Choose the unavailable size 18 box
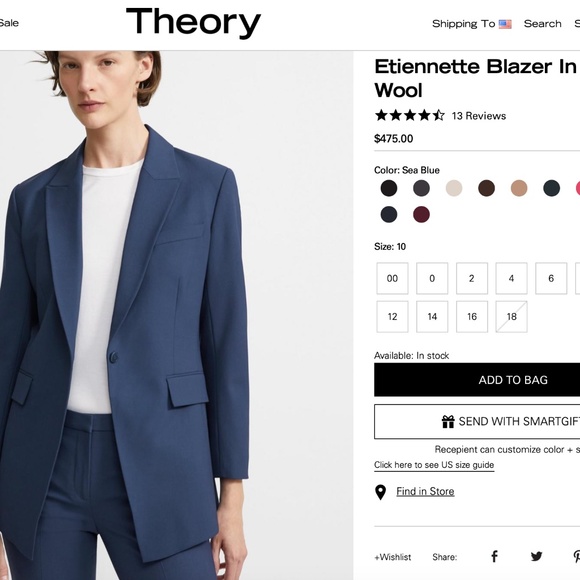 point(511,317)
